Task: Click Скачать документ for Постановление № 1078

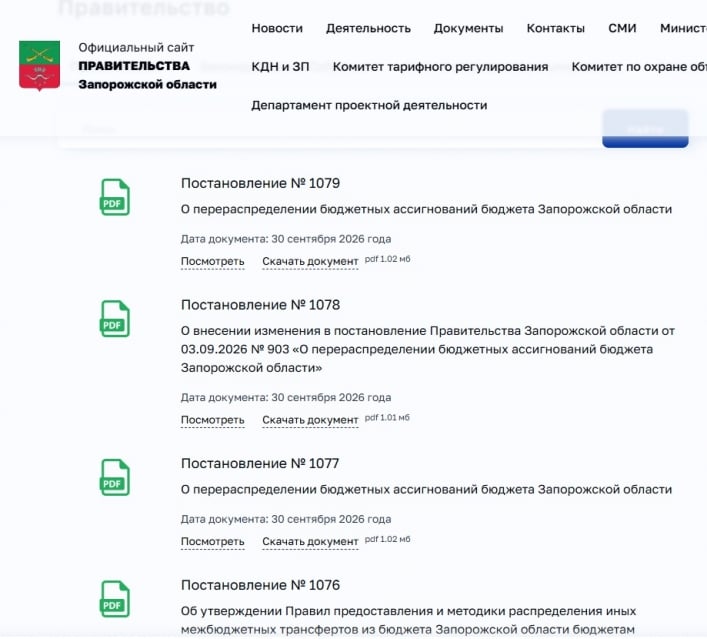Action: [x=310, y=420]
